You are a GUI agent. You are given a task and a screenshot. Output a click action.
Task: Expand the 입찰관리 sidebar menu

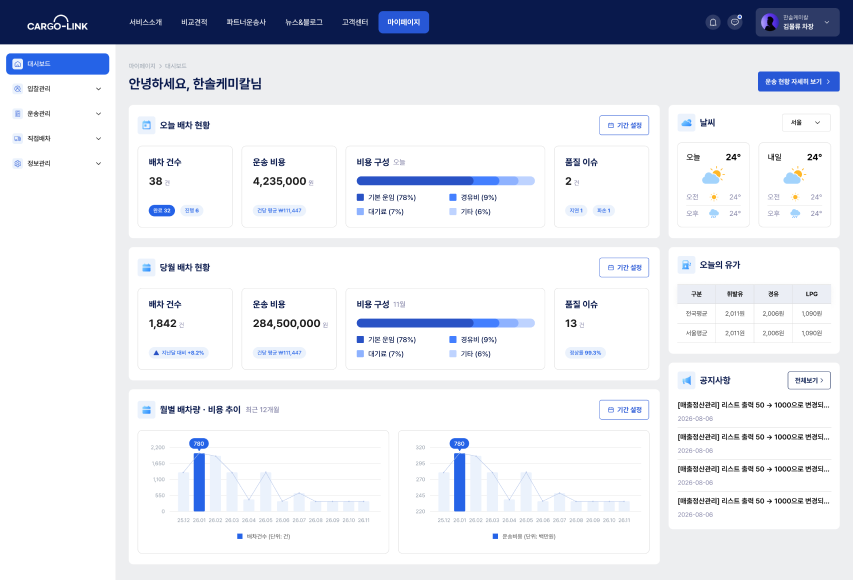pos(58,89)
